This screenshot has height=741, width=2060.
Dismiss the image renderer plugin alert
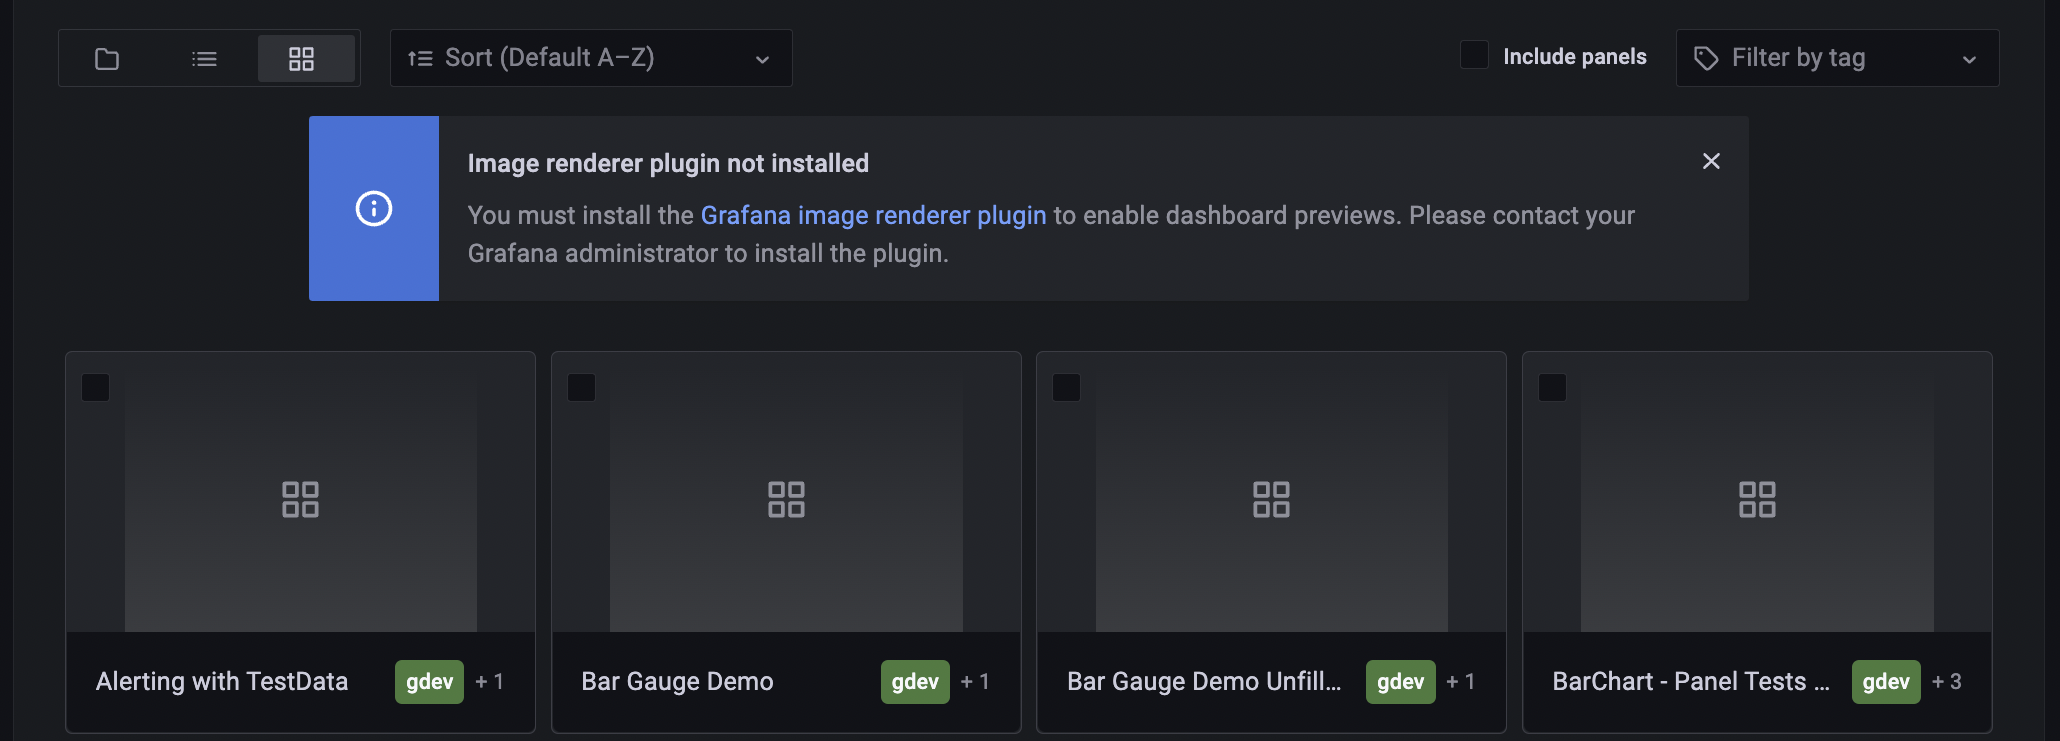pyautogui.click(x=1711, y=161)
